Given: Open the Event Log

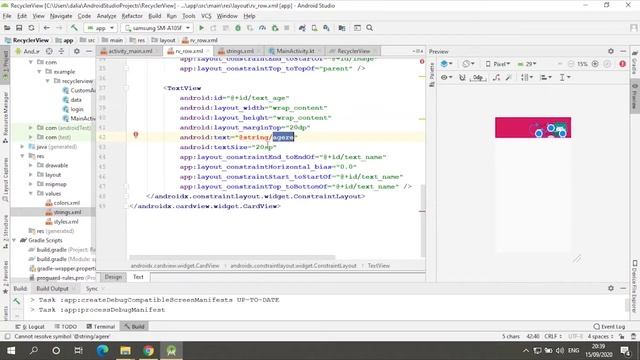Looking at the screenshot, I should point(609,327).
